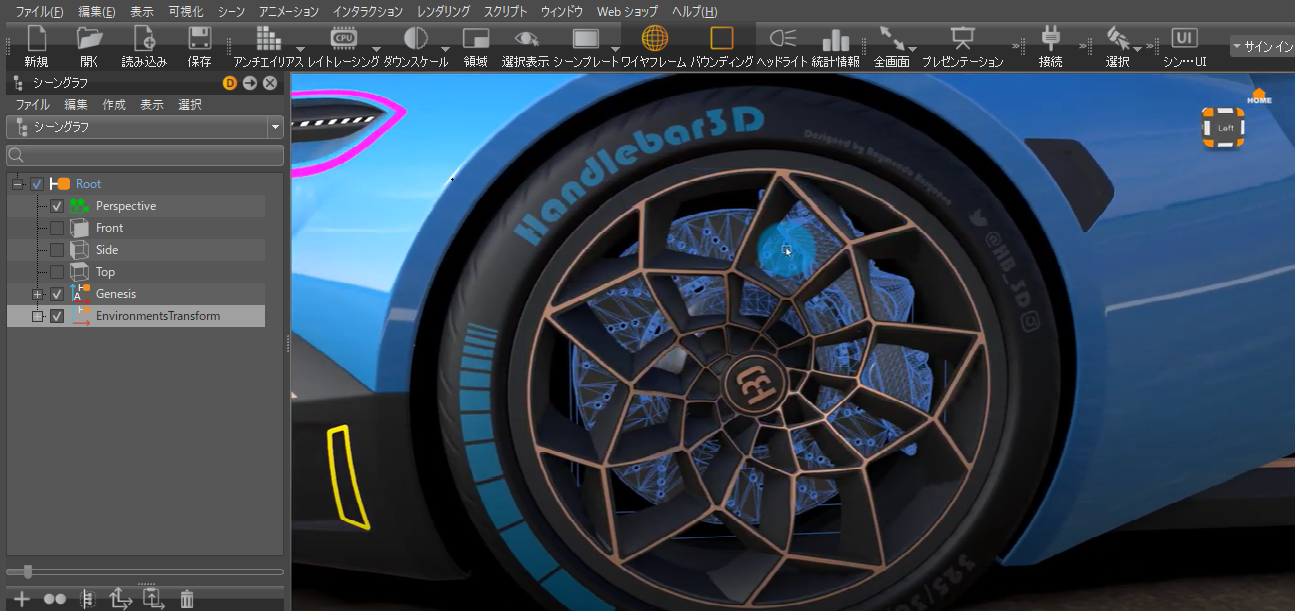1295x611 pixels.
Task: Toggle ヘッドライト headlight
Action: tap(782, 46)
